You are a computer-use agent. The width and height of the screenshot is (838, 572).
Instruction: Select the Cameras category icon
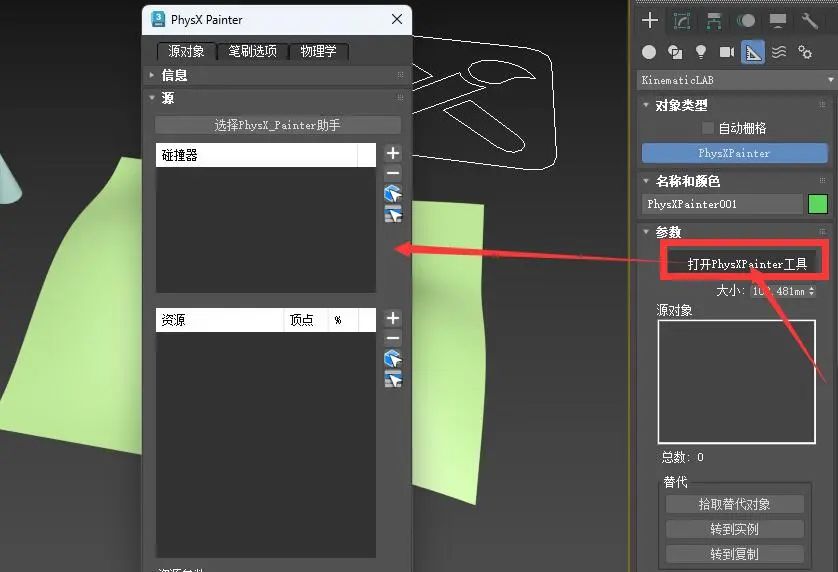(x=727, y=52)
